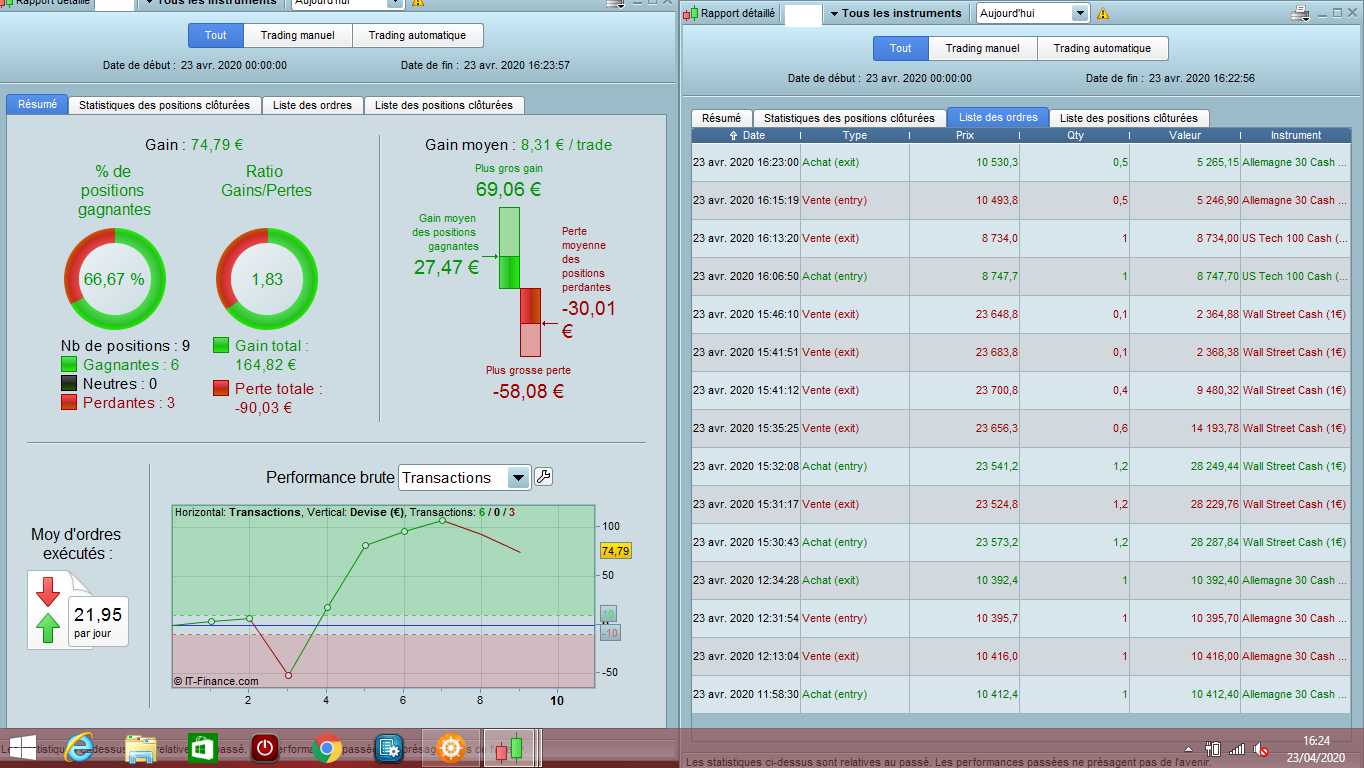Image resolution: width=1364 pixels, height=768 pixels.
Task: Open the Transactions dropdown for Performance brute
Action: (x=517, y=478)
